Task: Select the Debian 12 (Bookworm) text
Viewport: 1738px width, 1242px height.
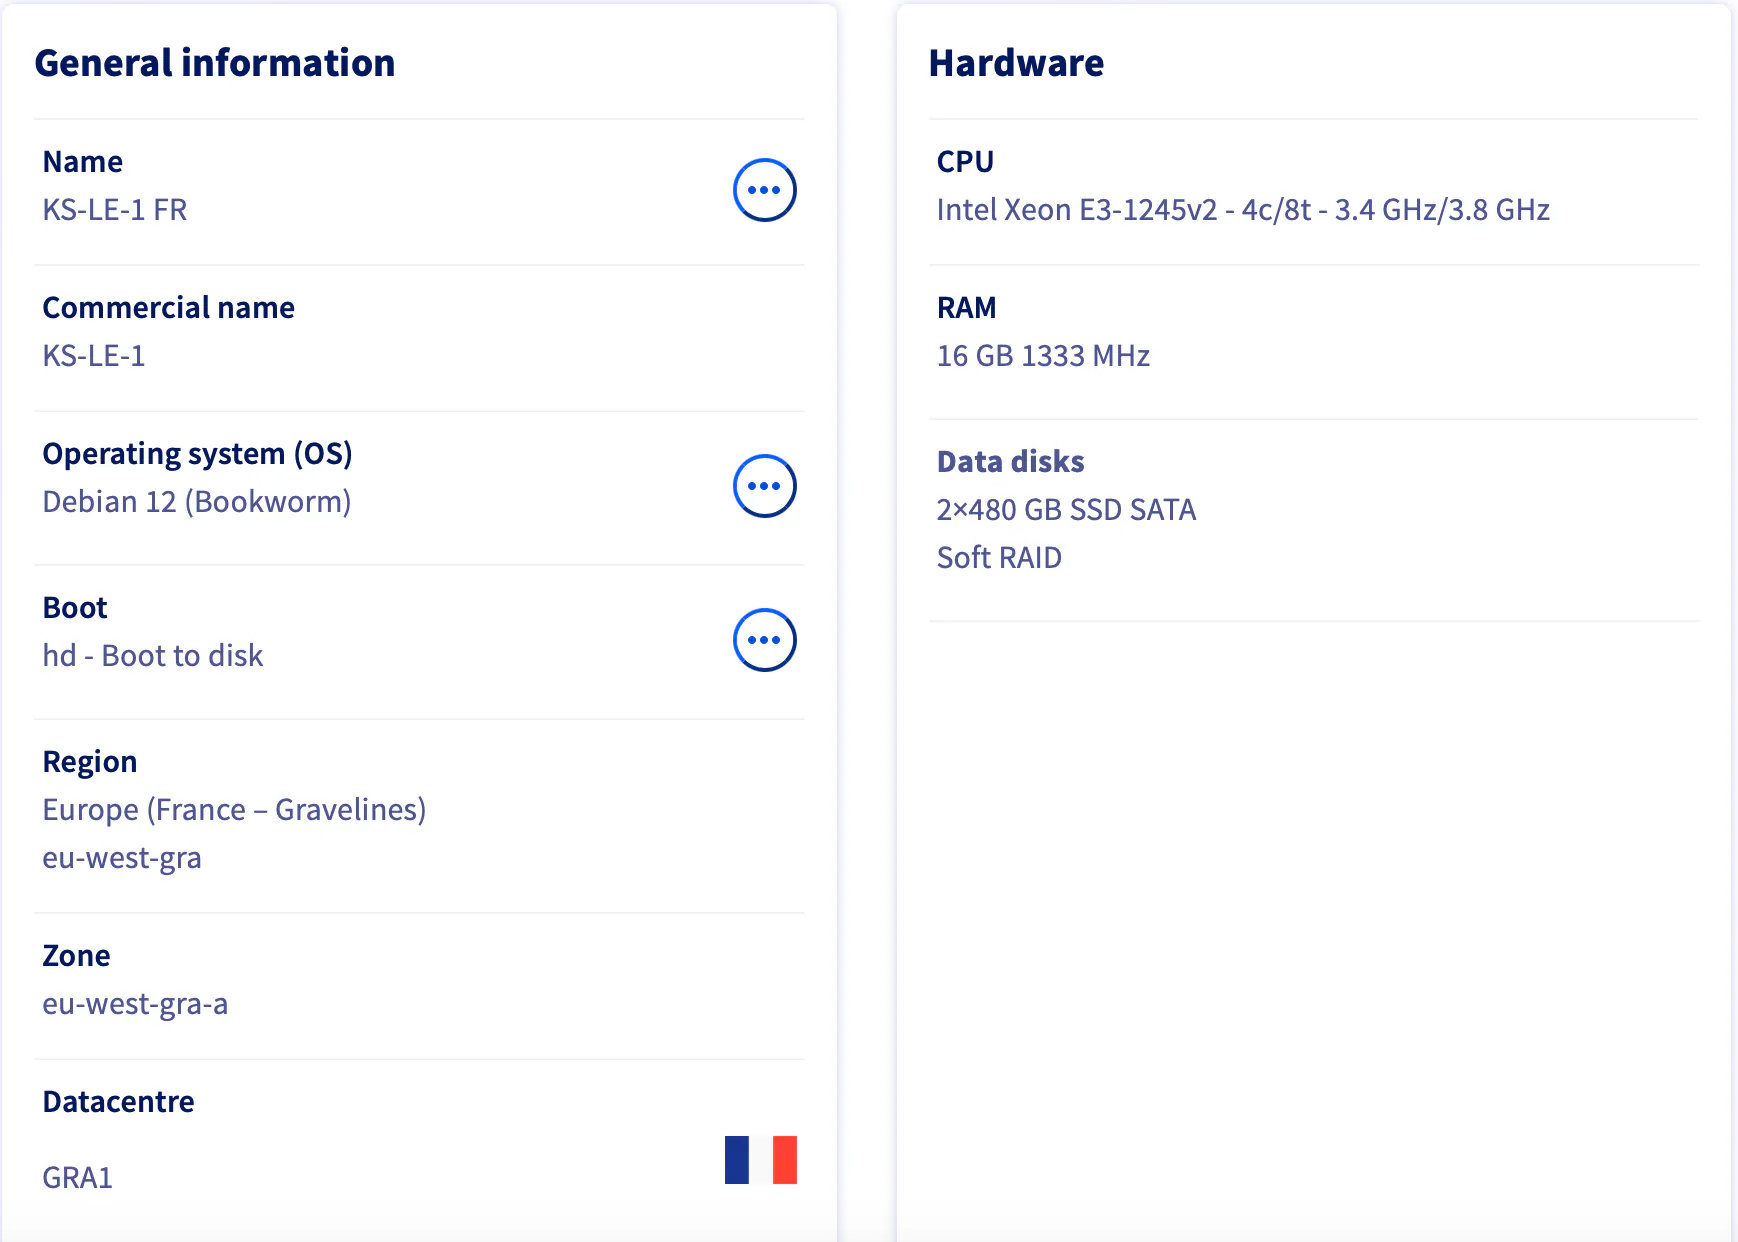Action: (197, 502)
